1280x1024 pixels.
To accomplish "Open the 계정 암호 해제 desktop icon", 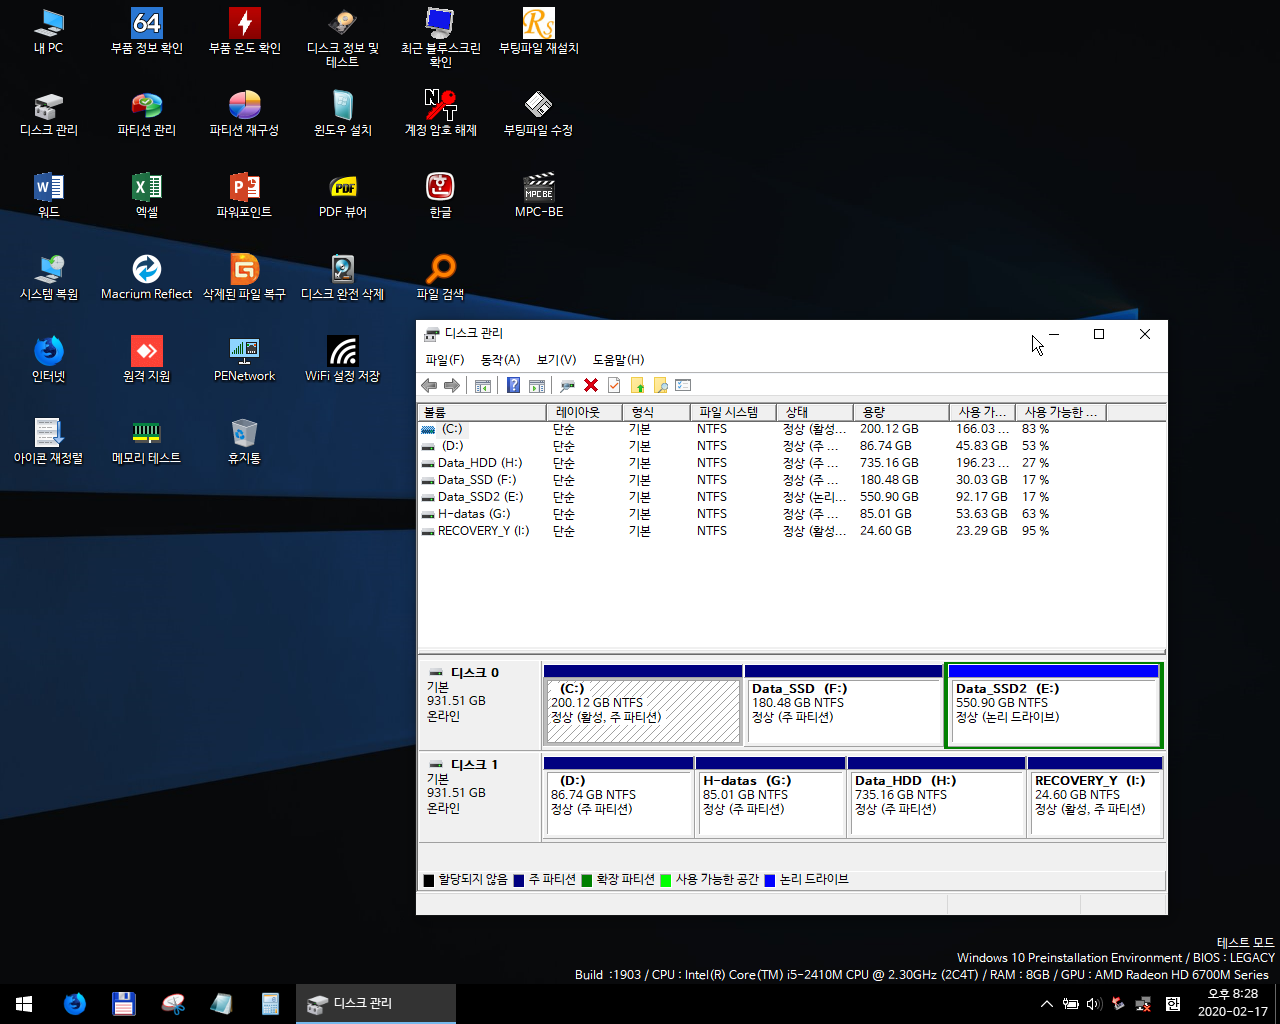I will [441, 114].
